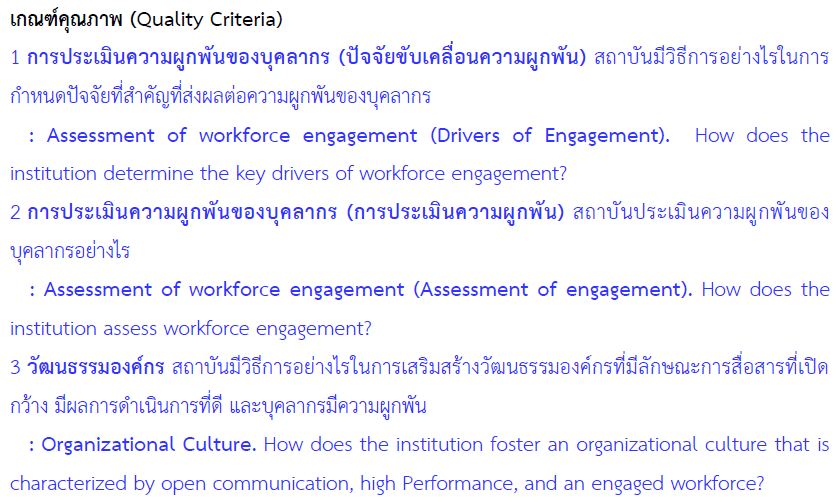840x504 pixels.
Task: Click the Thai line 'บุคลากรอย่างไร'
Action: 70,251
